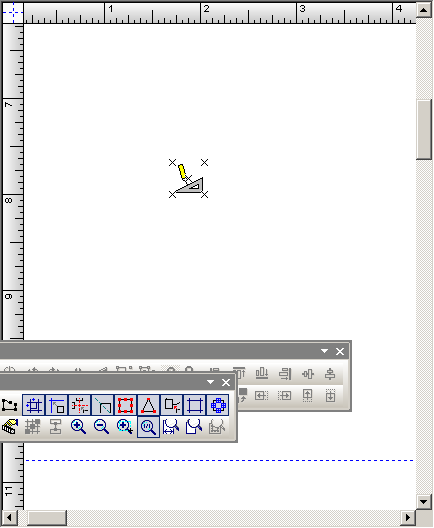Toggle the red-handled square snap button
The height and width of the screenshot is (528, 434).
pyautogui.click(x=125, y=405)
